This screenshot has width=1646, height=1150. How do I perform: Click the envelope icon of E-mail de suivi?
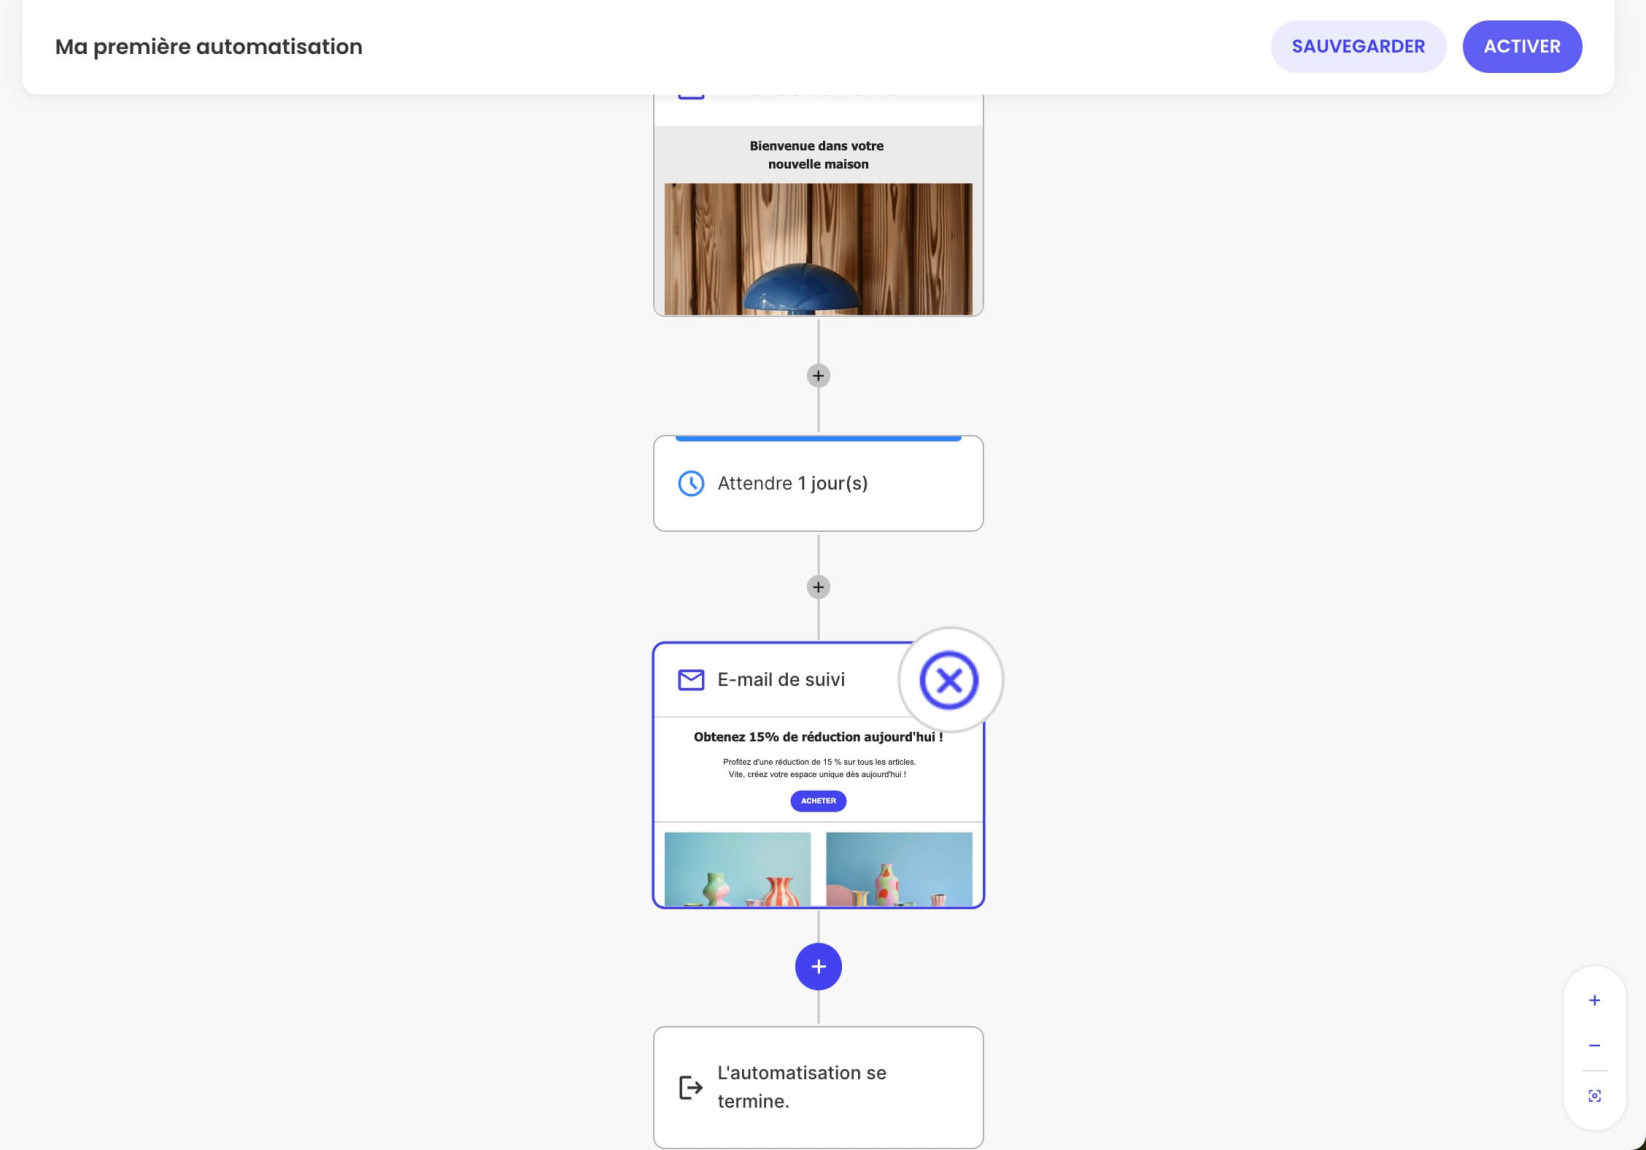(691, 680)
